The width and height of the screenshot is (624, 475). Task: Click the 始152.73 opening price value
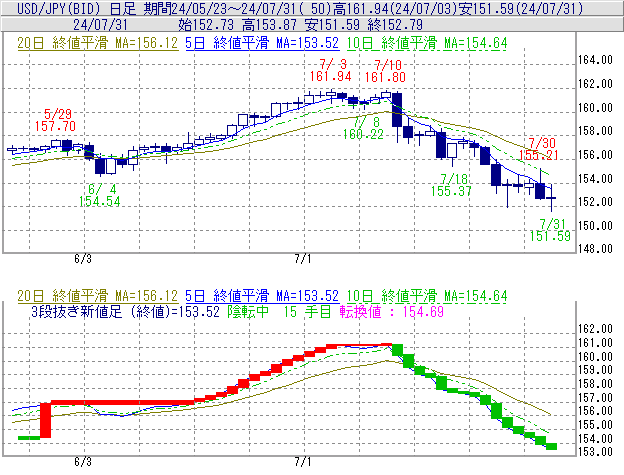(x=206, y=25)
